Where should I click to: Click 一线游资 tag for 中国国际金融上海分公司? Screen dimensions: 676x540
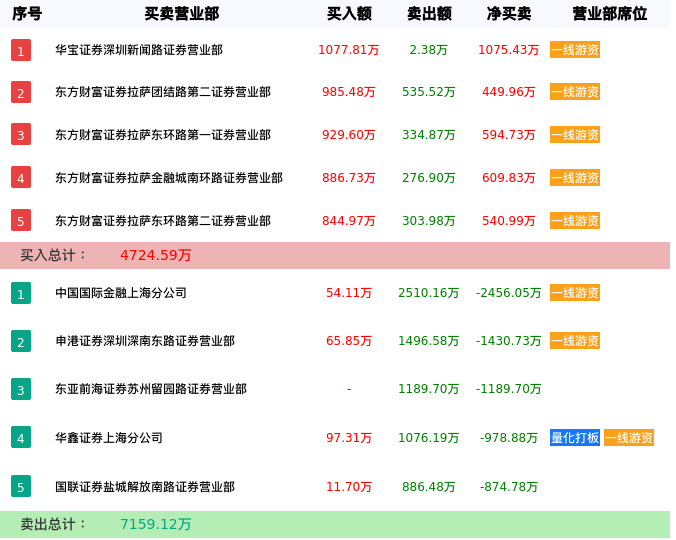tap(575, 293)
